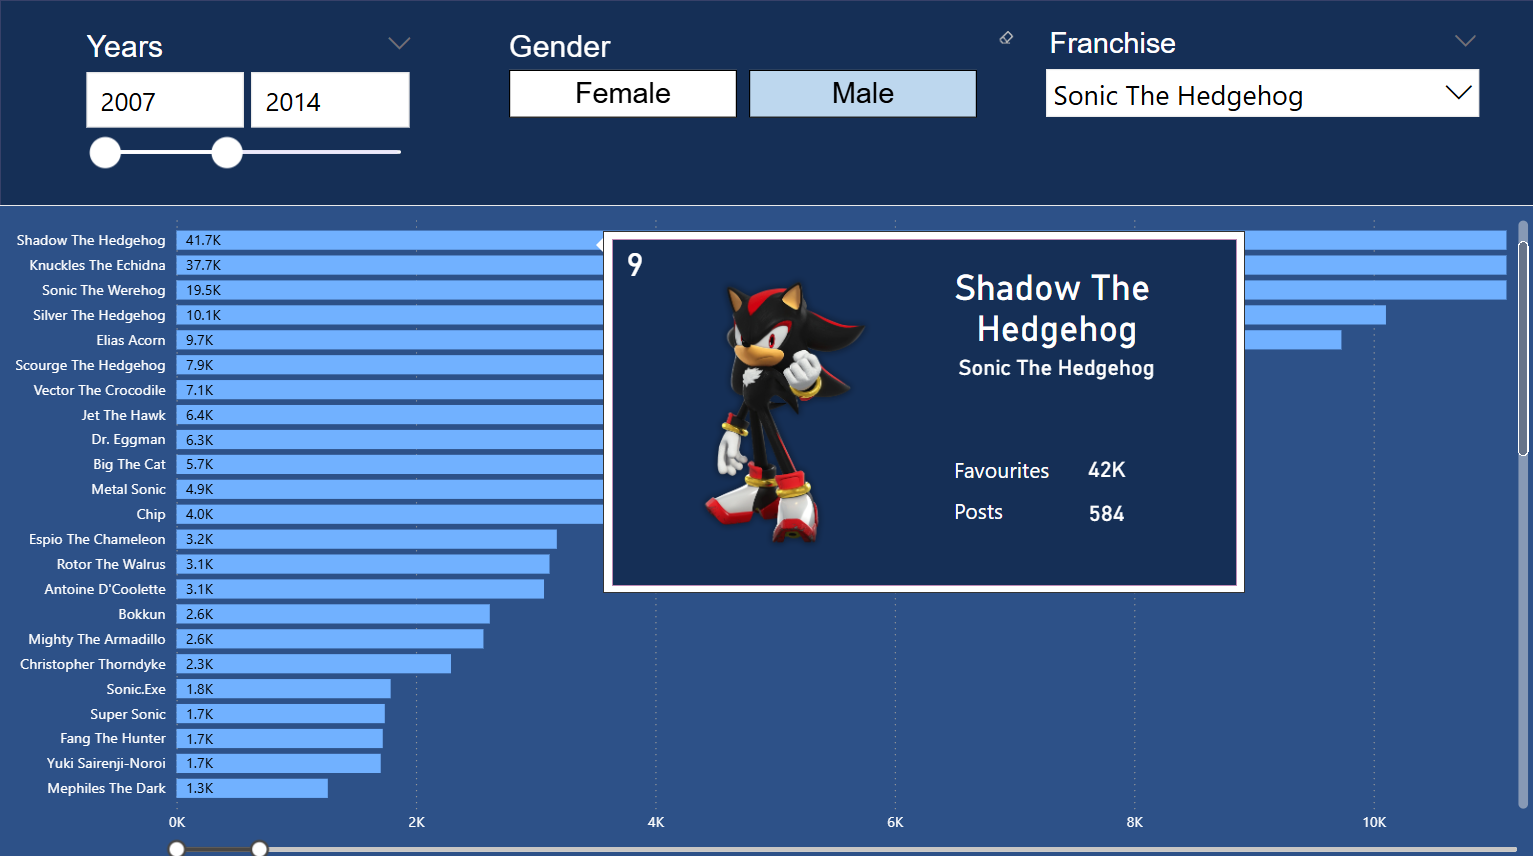Click the Years slicer title
The image size is (1533, 856).
tap(124, 46)
